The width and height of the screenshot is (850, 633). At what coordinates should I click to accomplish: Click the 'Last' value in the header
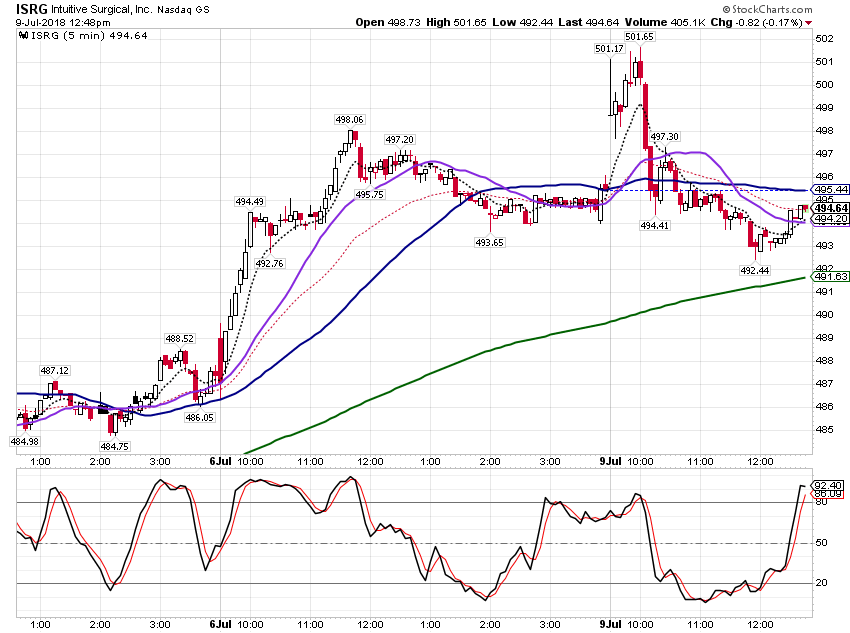pos(589,22)
